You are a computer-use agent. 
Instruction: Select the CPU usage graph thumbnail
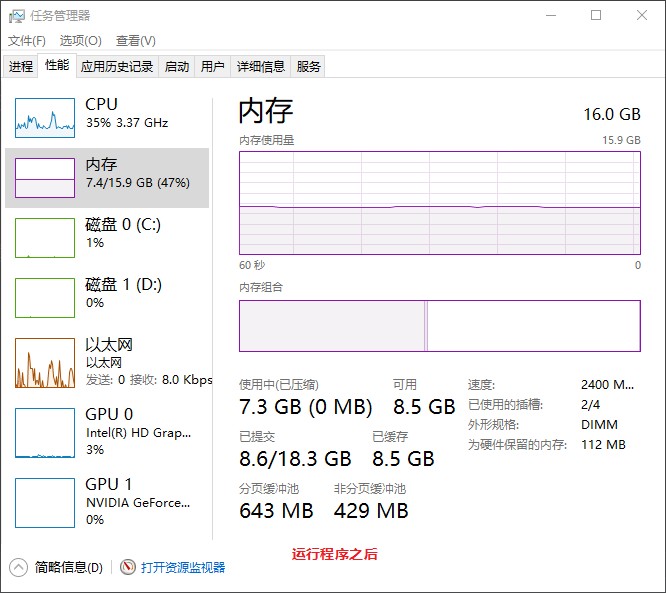[45, 118]
